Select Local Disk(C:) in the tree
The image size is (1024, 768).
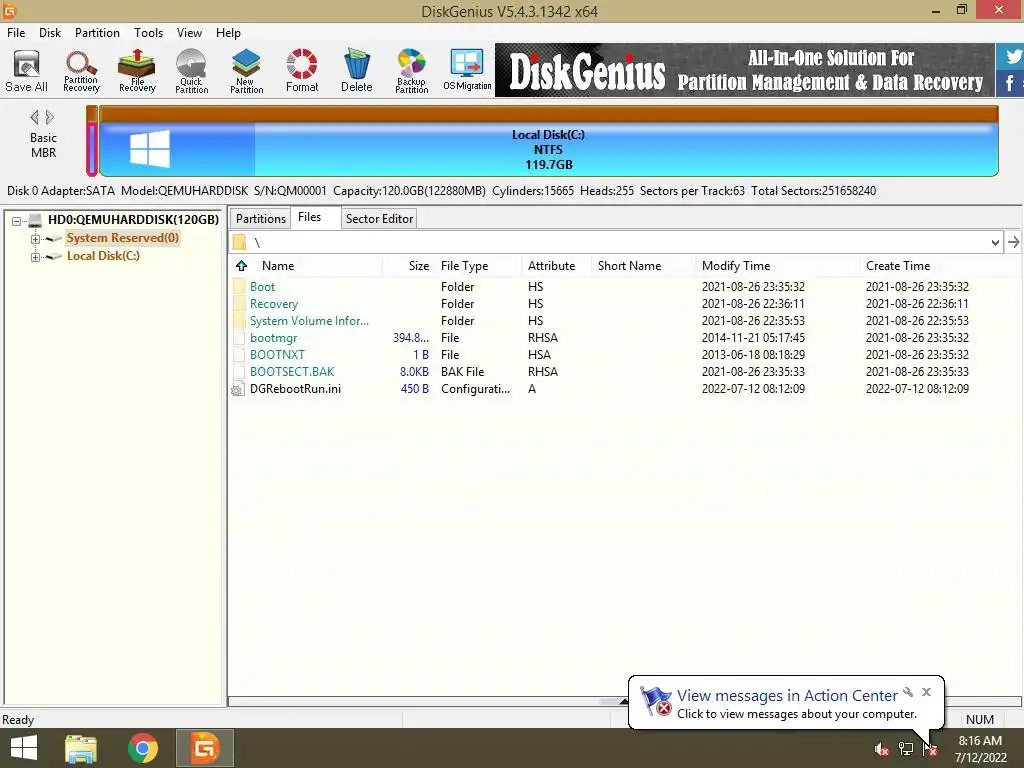click(103, 256)
